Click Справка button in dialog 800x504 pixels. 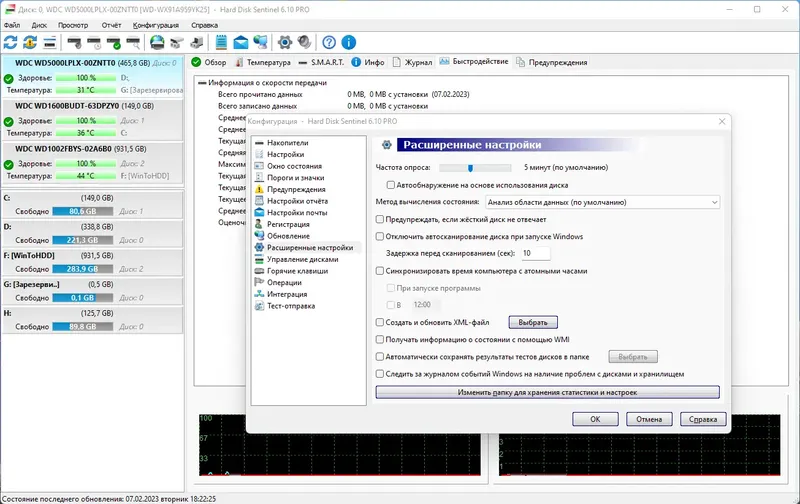click(703, 419)
